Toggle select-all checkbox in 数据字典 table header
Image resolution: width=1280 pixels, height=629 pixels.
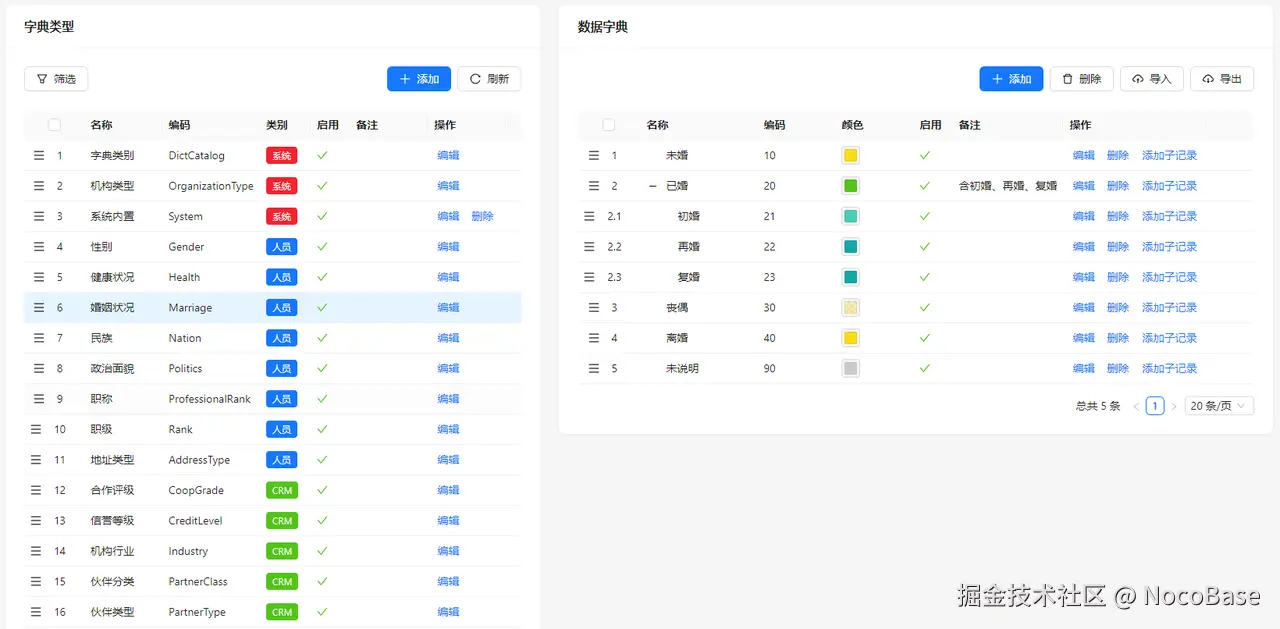pyautogui.click(x=609, y=125)
